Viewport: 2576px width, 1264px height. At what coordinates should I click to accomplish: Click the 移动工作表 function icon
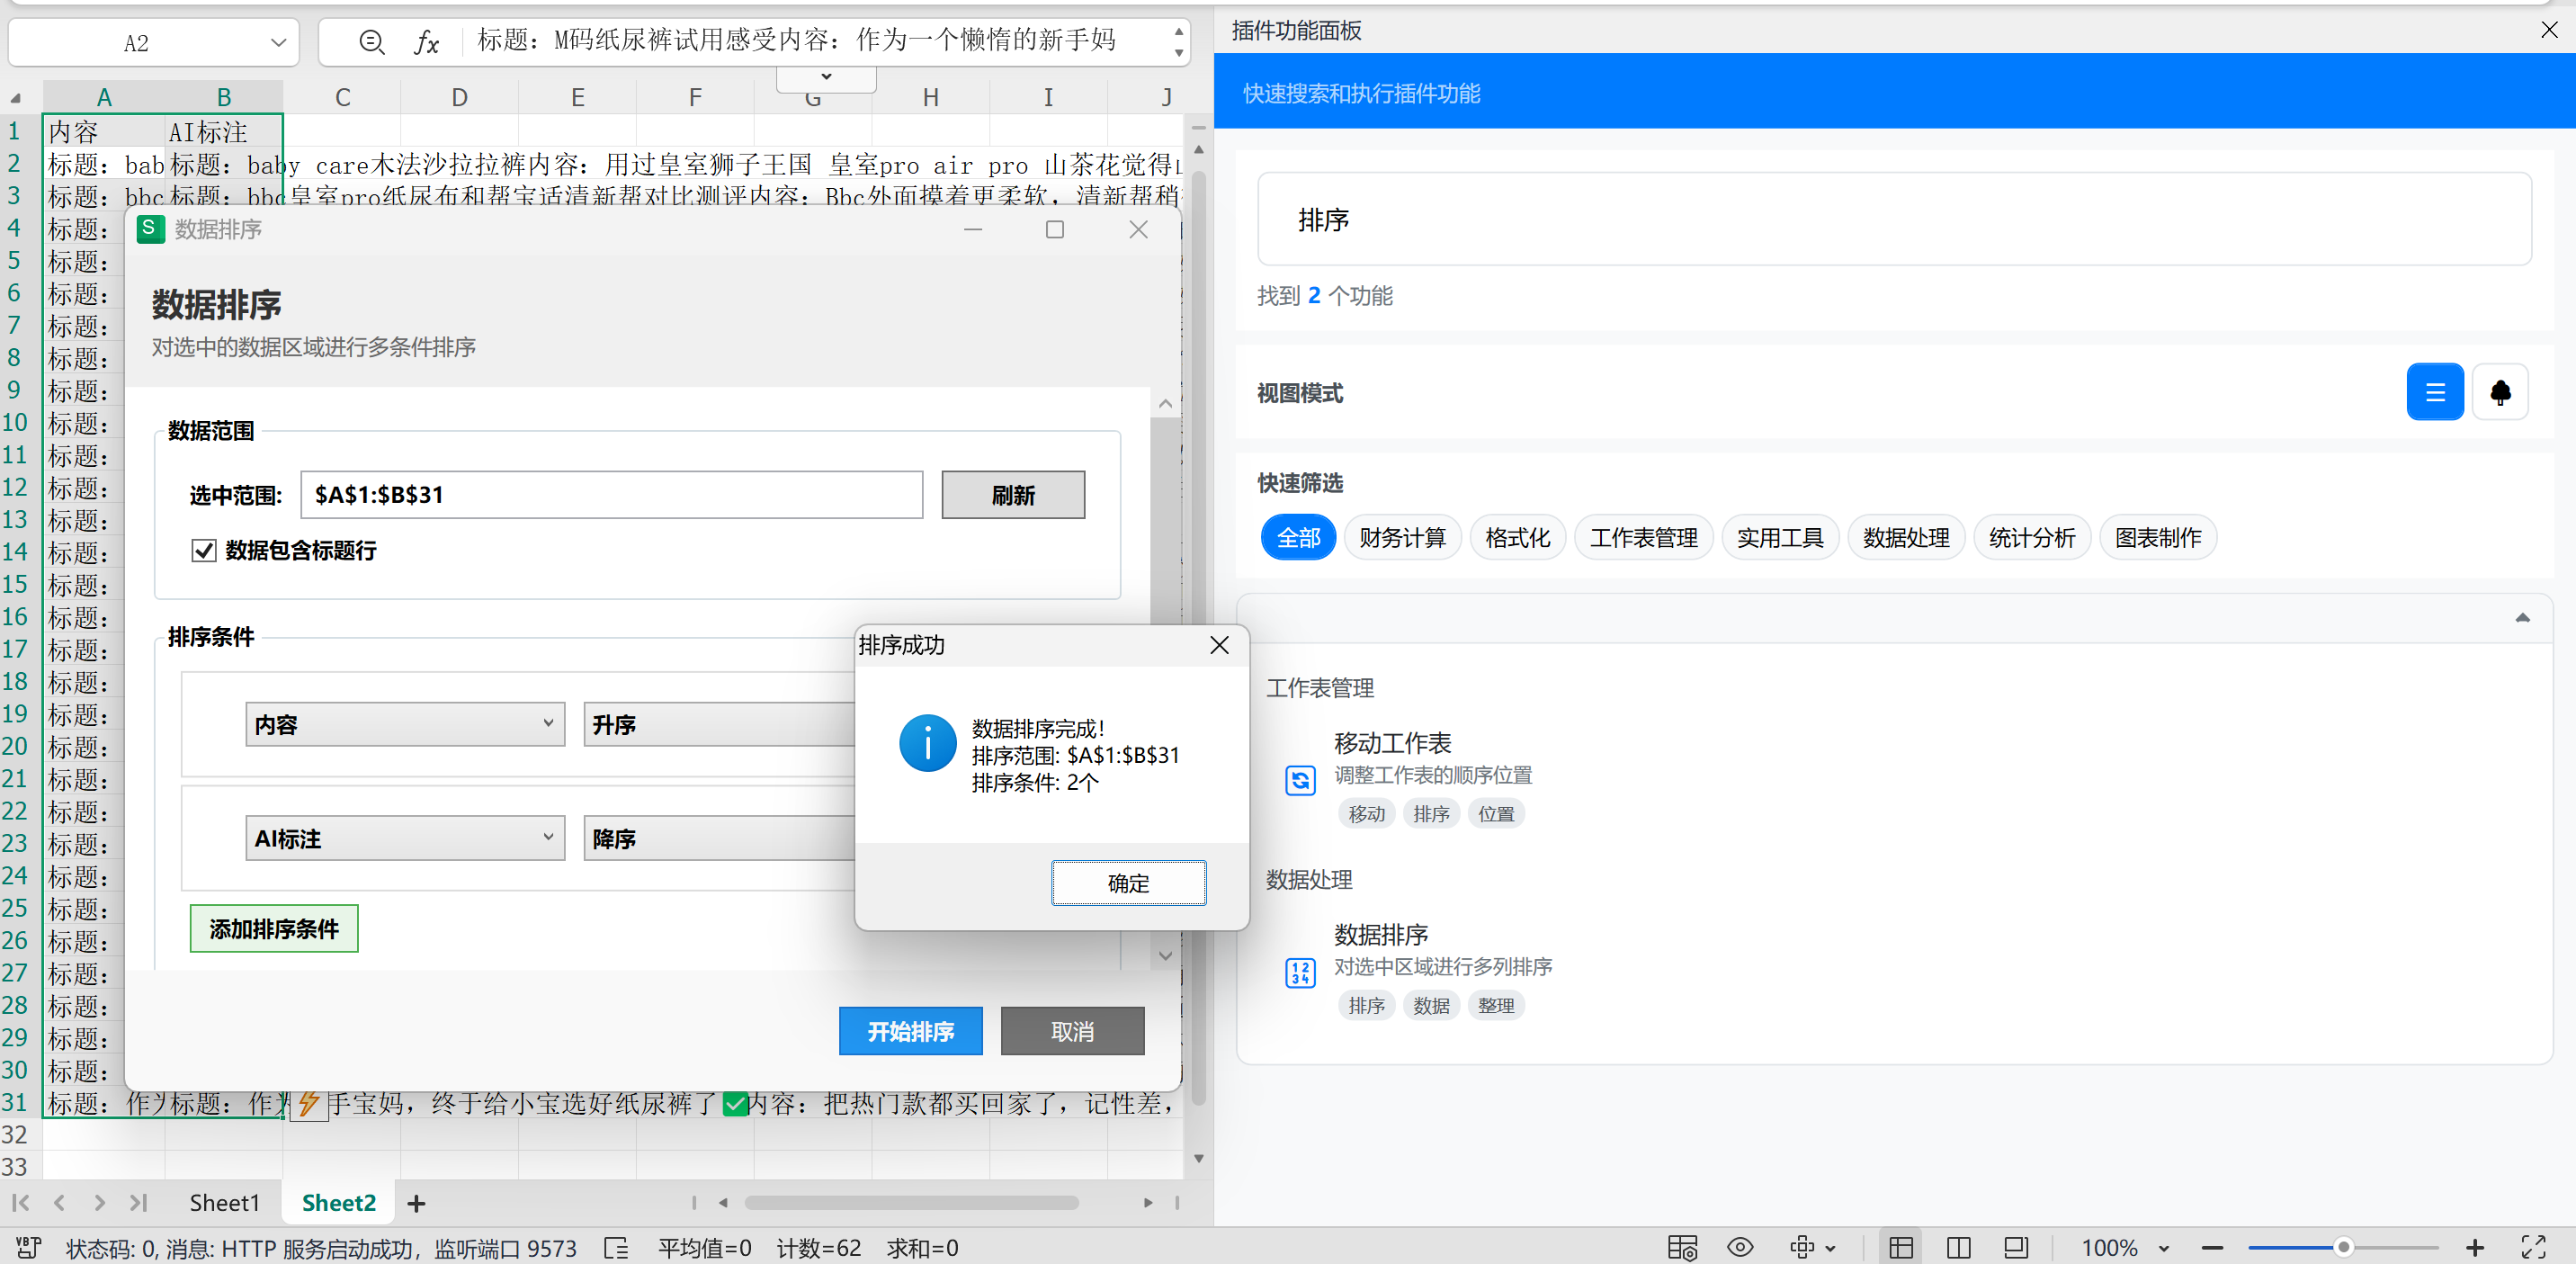[x=1299, y=779]
